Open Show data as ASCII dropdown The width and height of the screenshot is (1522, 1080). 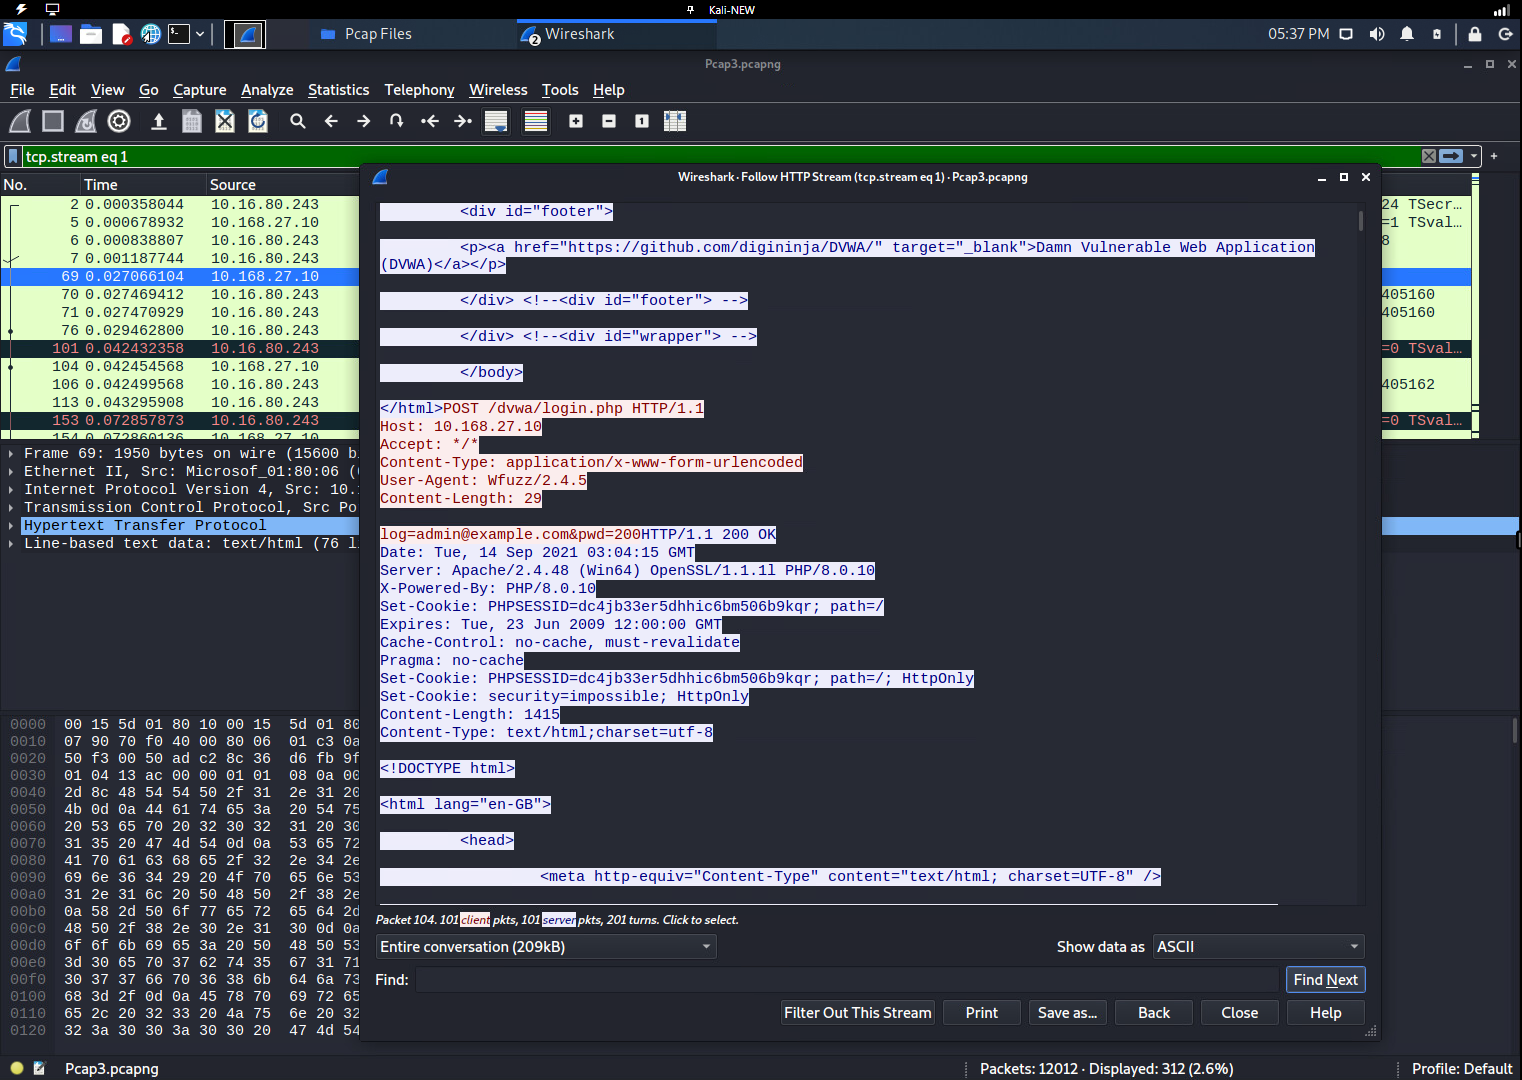[x=1258, y=946]
